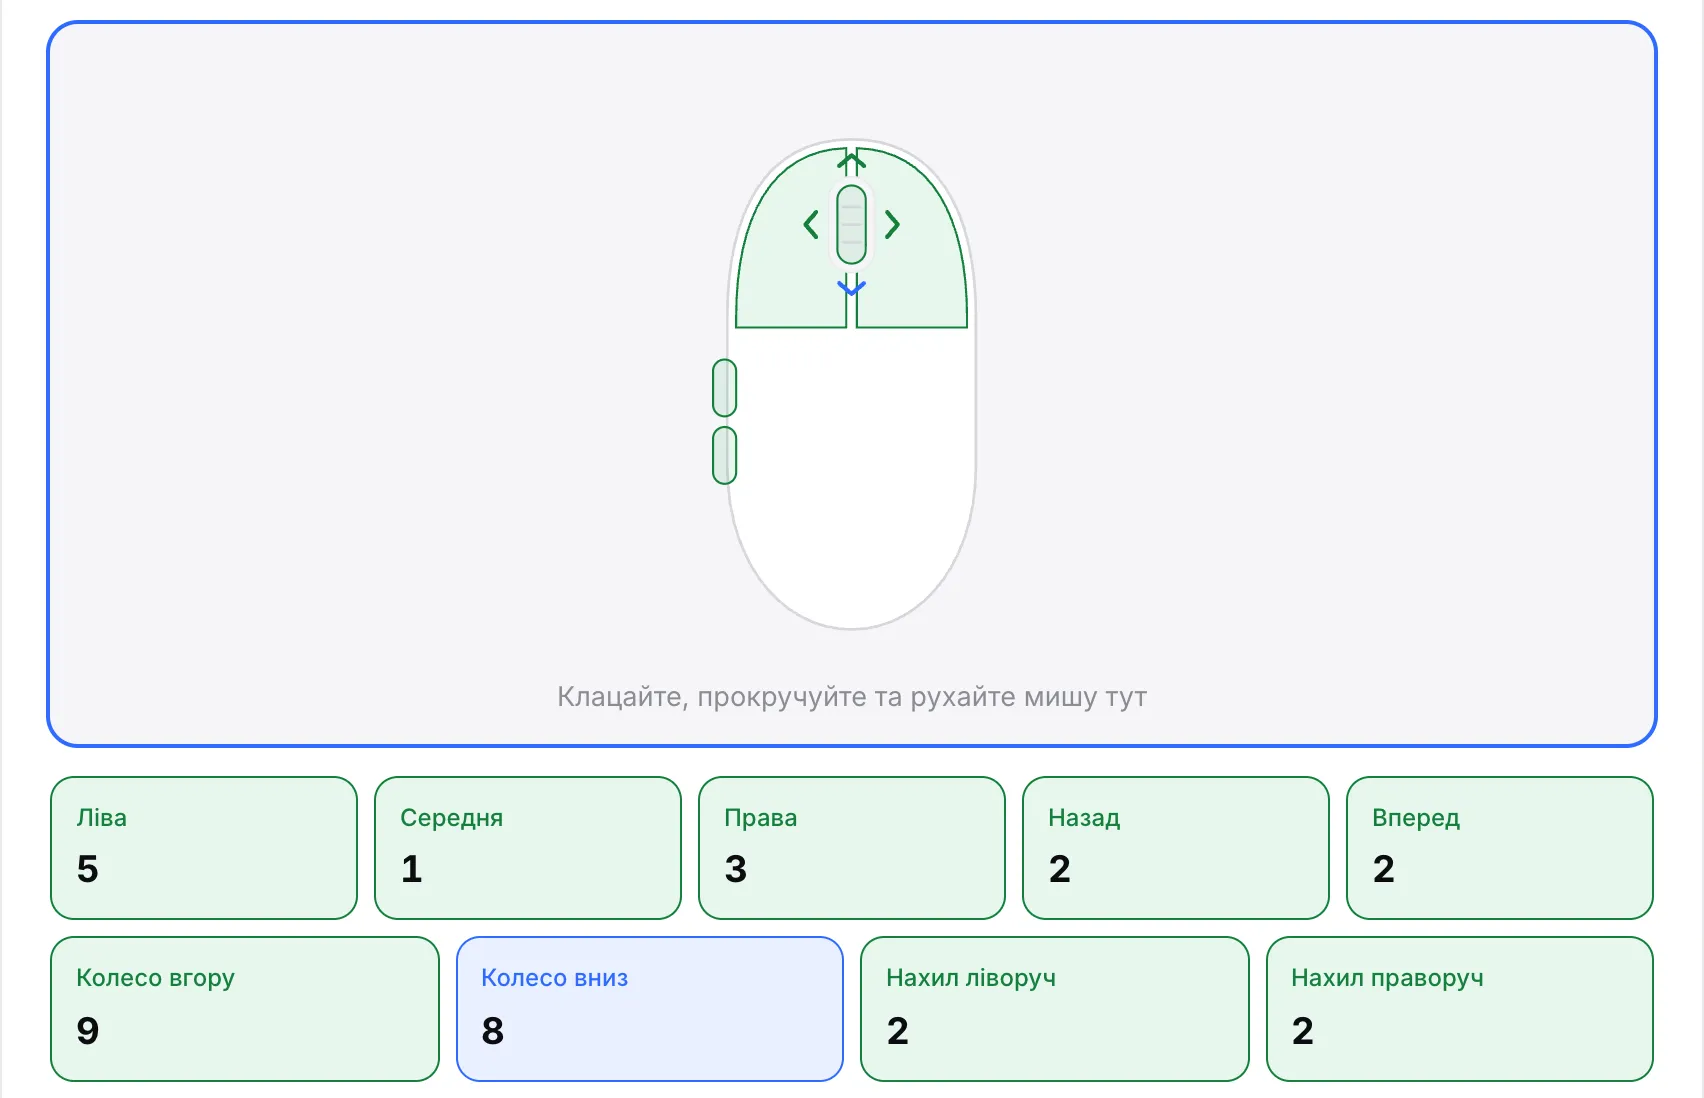Click the tilt right chevron by wheel
Viewport: 1704px width, 1098px height.
coord(892,225)
